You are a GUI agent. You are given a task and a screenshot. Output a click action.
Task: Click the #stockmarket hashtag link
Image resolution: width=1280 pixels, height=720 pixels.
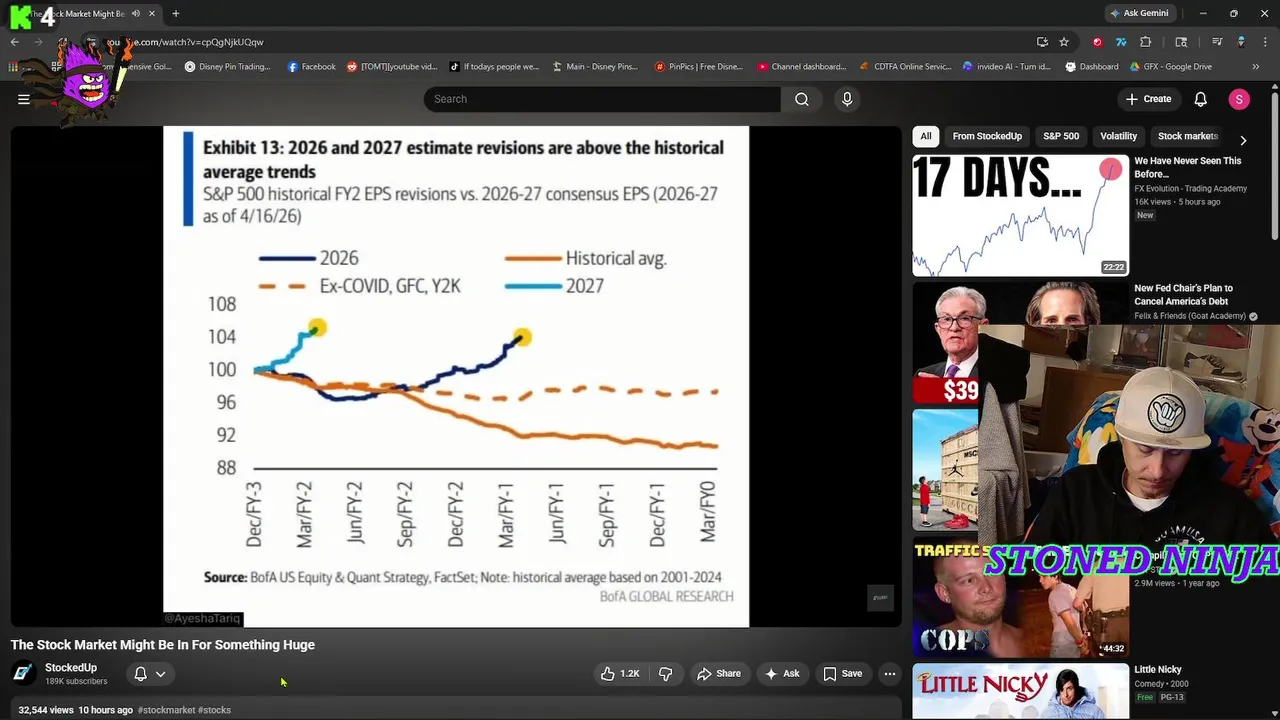tap(166, 710)
